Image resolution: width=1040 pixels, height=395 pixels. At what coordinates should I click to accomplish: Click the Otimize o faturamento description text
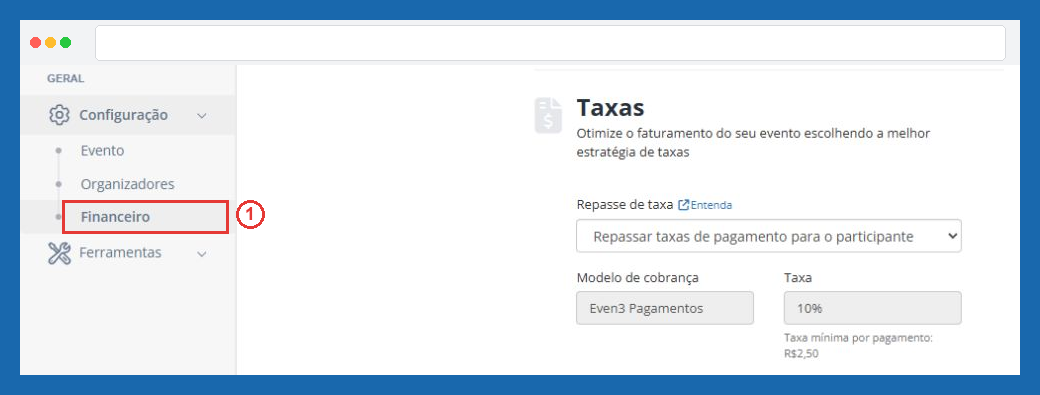click(753, 142)
